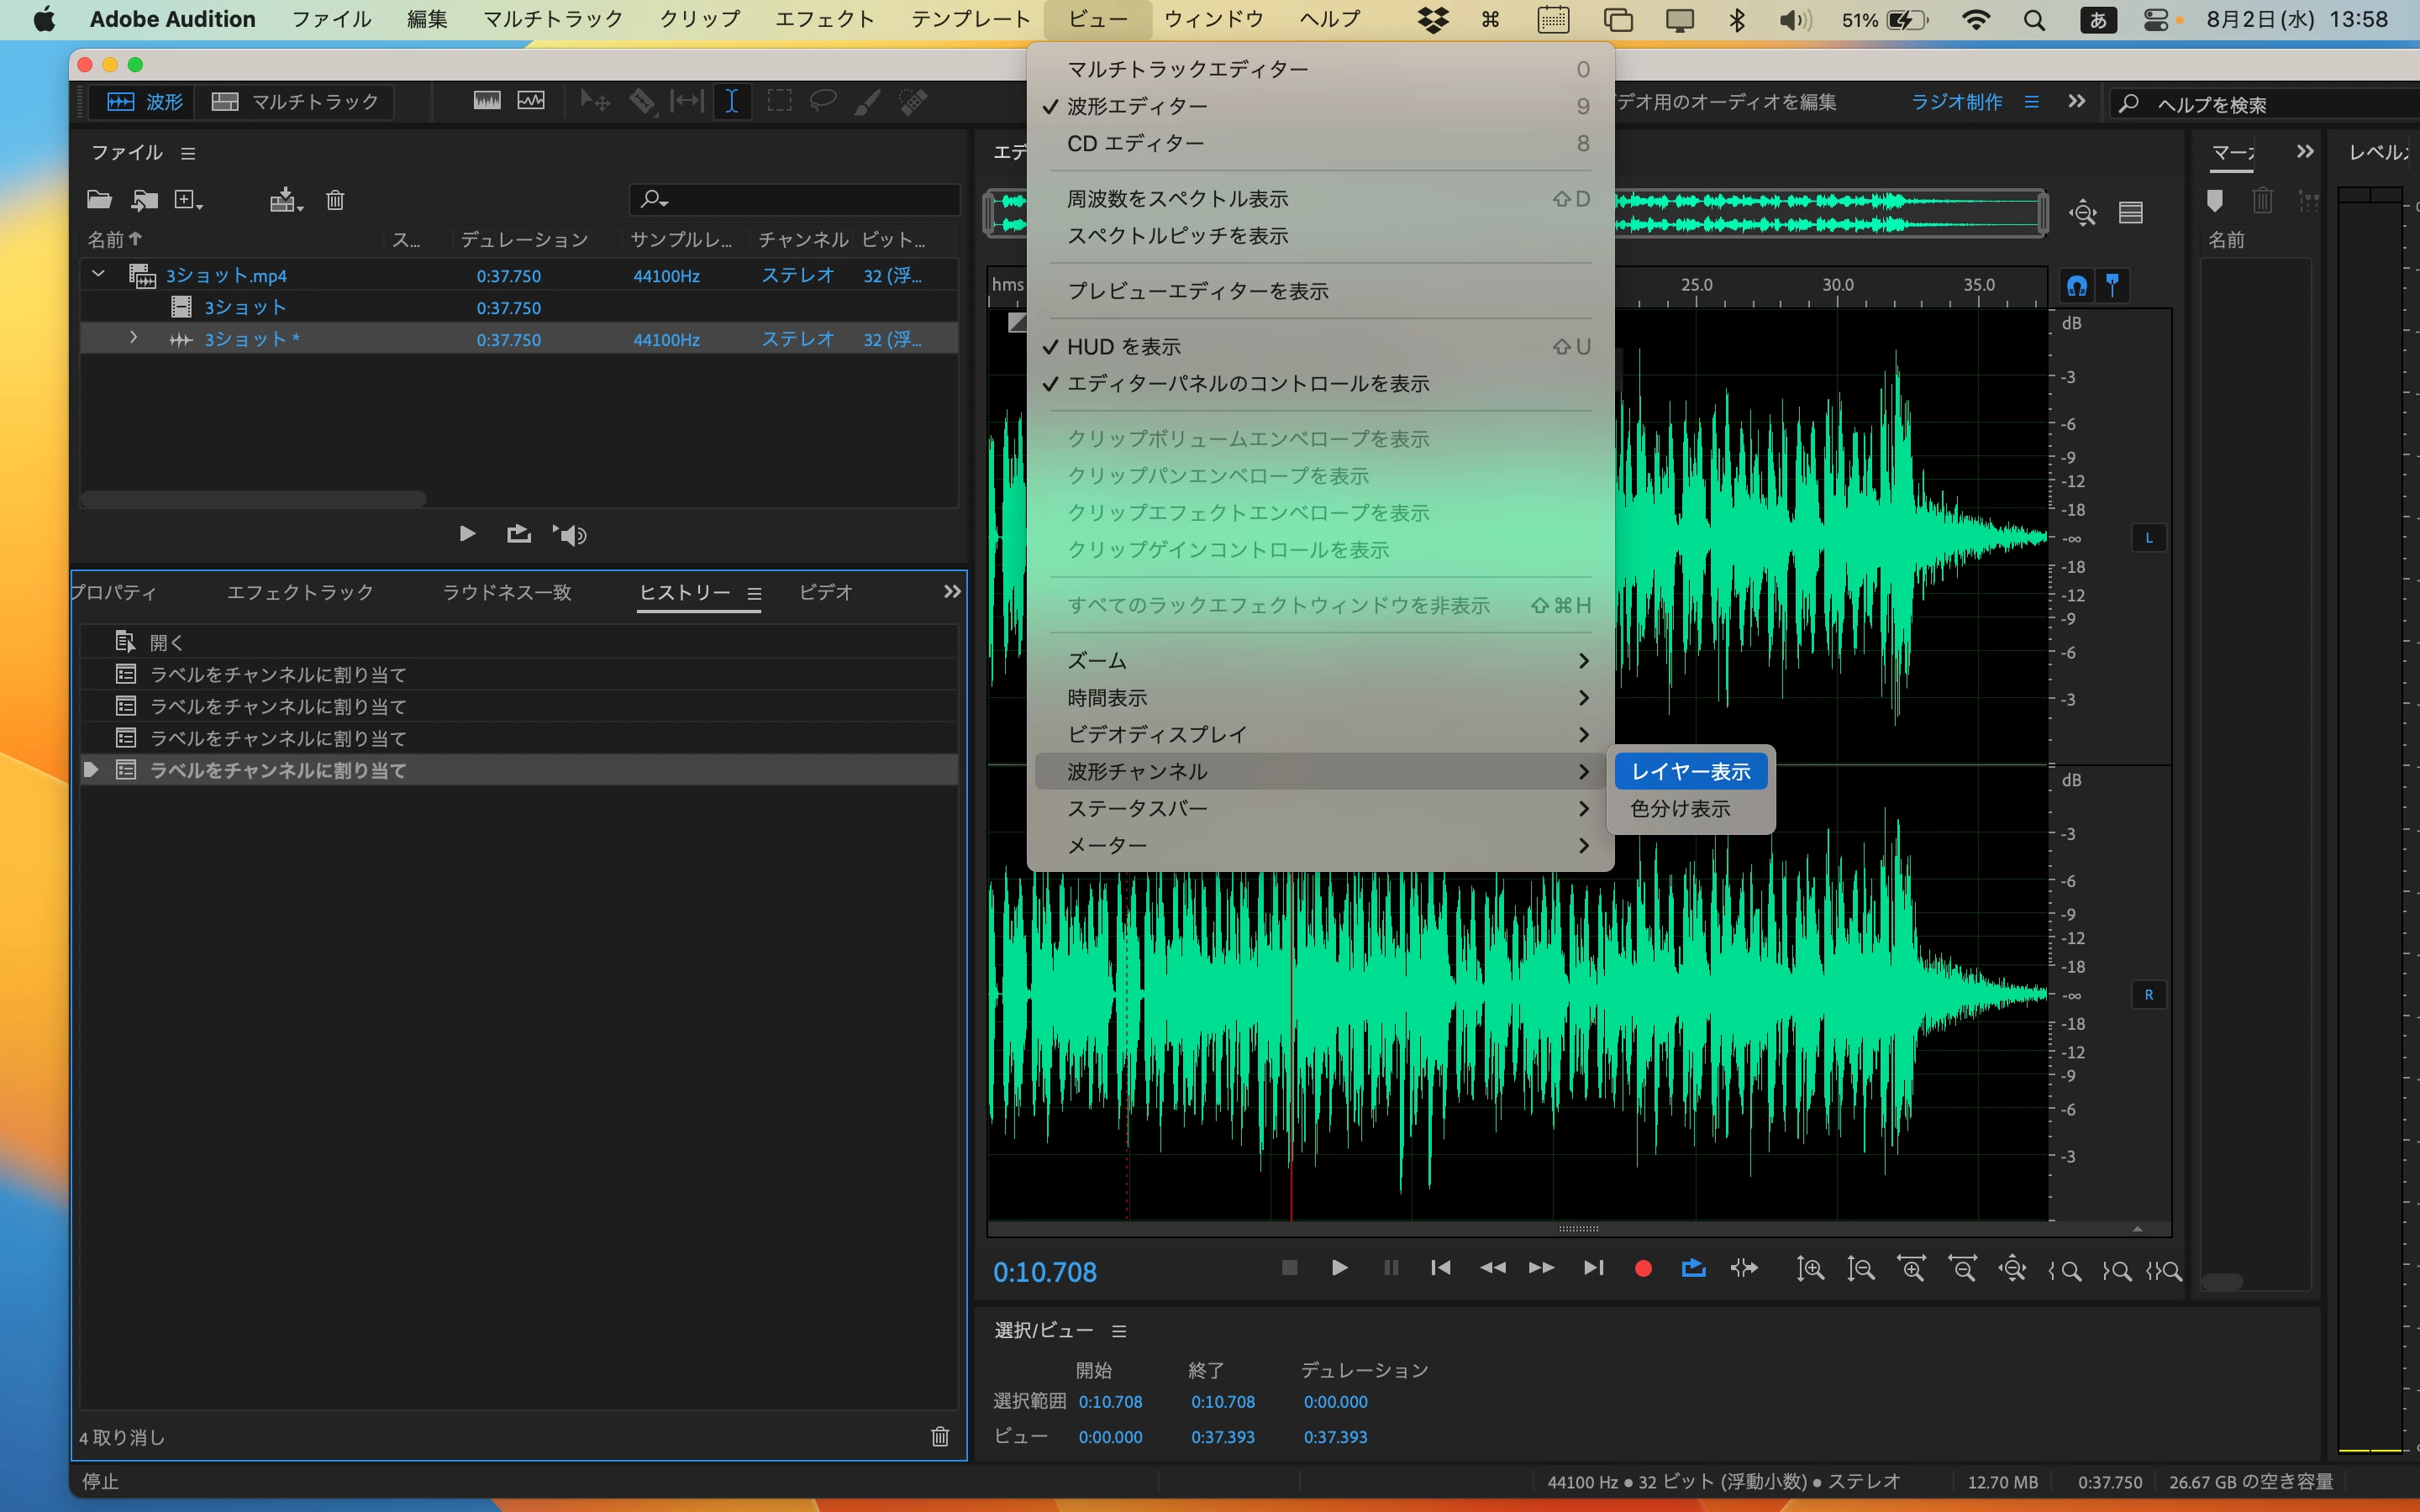Select the Time Selection tool in toolbar
2420x1512 pixels.
[x=732, y=101]
